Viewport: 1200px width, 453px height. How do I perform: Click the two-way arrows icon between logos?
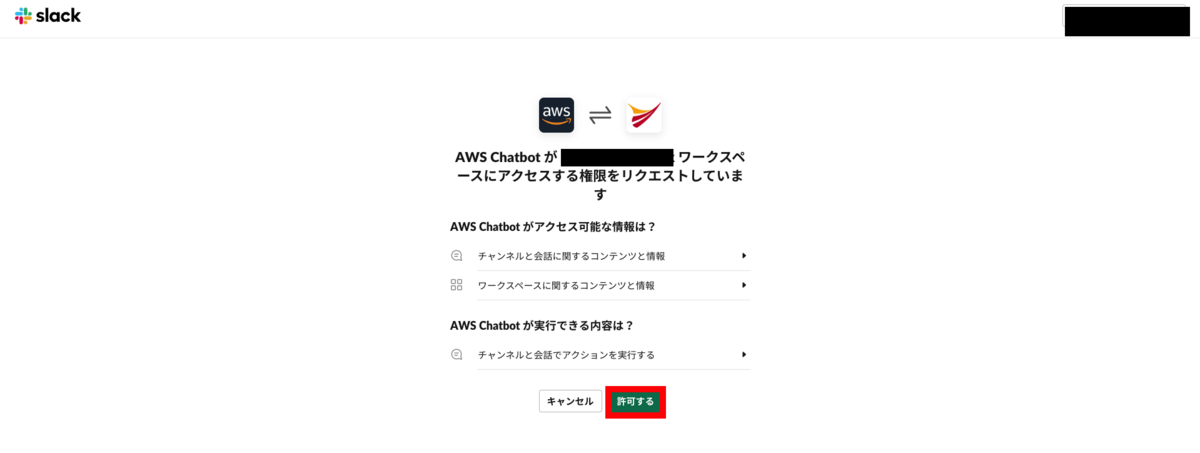coord(600,115)
